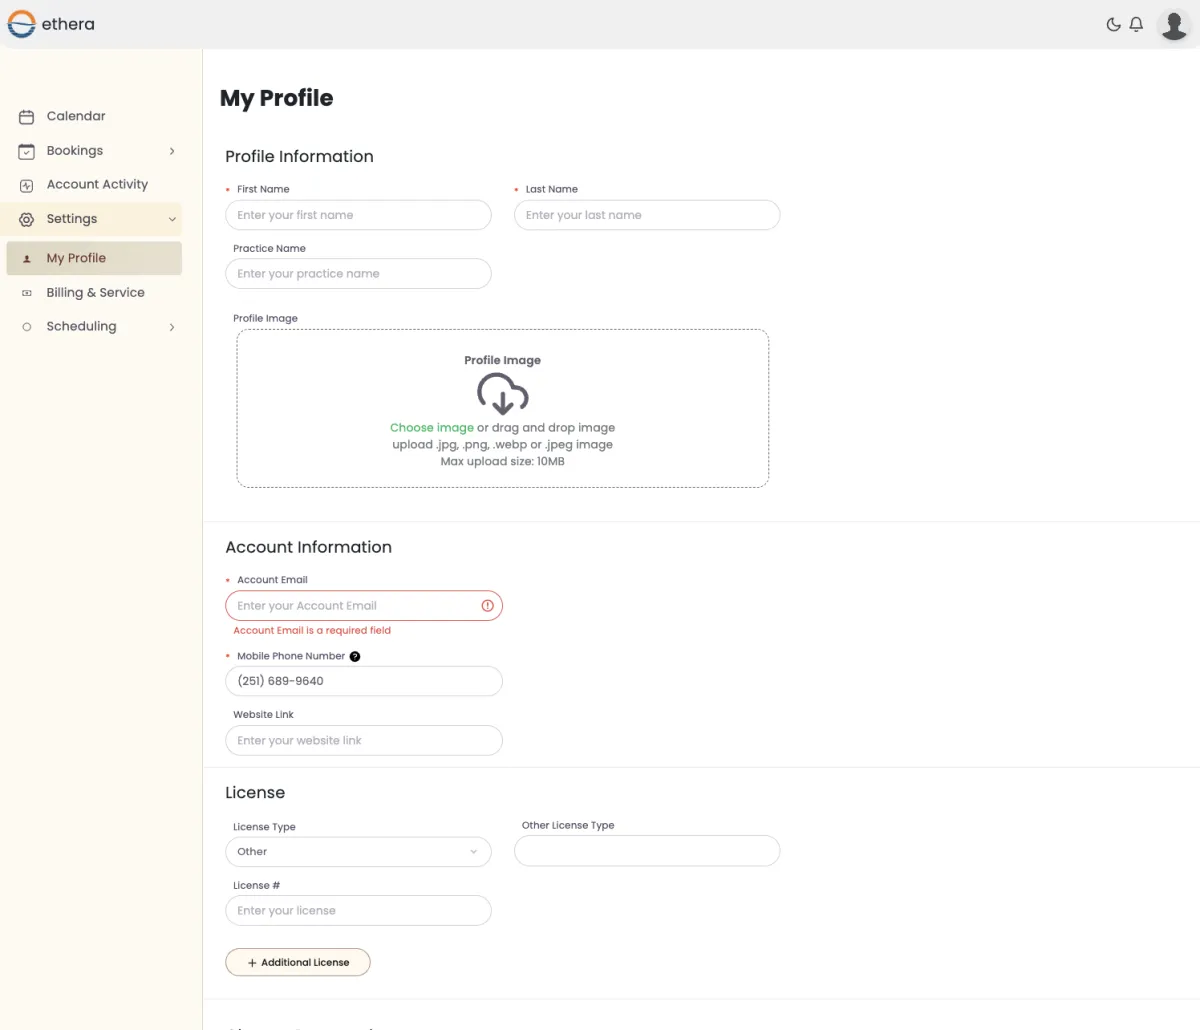The width and height of the screenshot is (1200, 1030).
Task: Click the Additional License button
Action: click(x=298, y=962)
